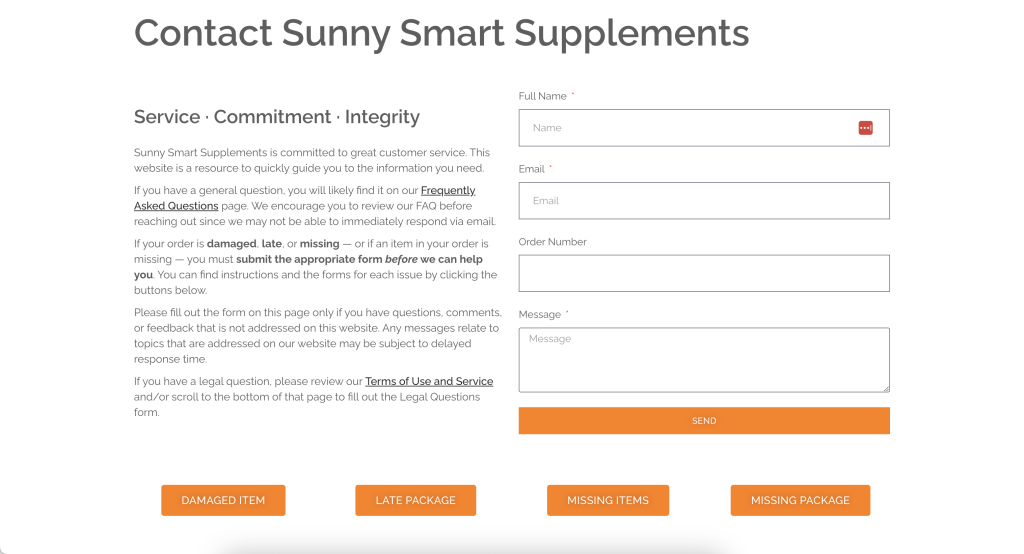Click the Service Commitment Integrity subheading
This screenshot has height=554, width=1024.
click(x=277, y=117)
